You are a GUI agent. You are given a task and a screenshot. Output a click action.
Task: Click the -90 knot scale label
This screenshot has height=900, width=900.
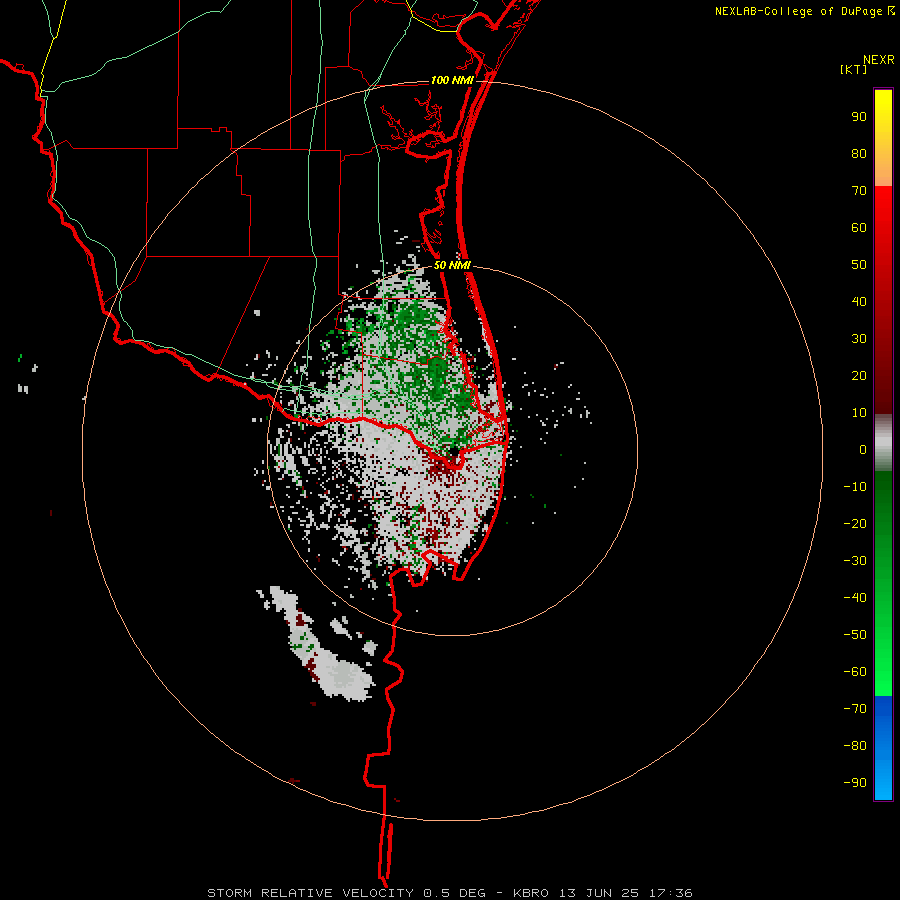click(x=855, y=782)
